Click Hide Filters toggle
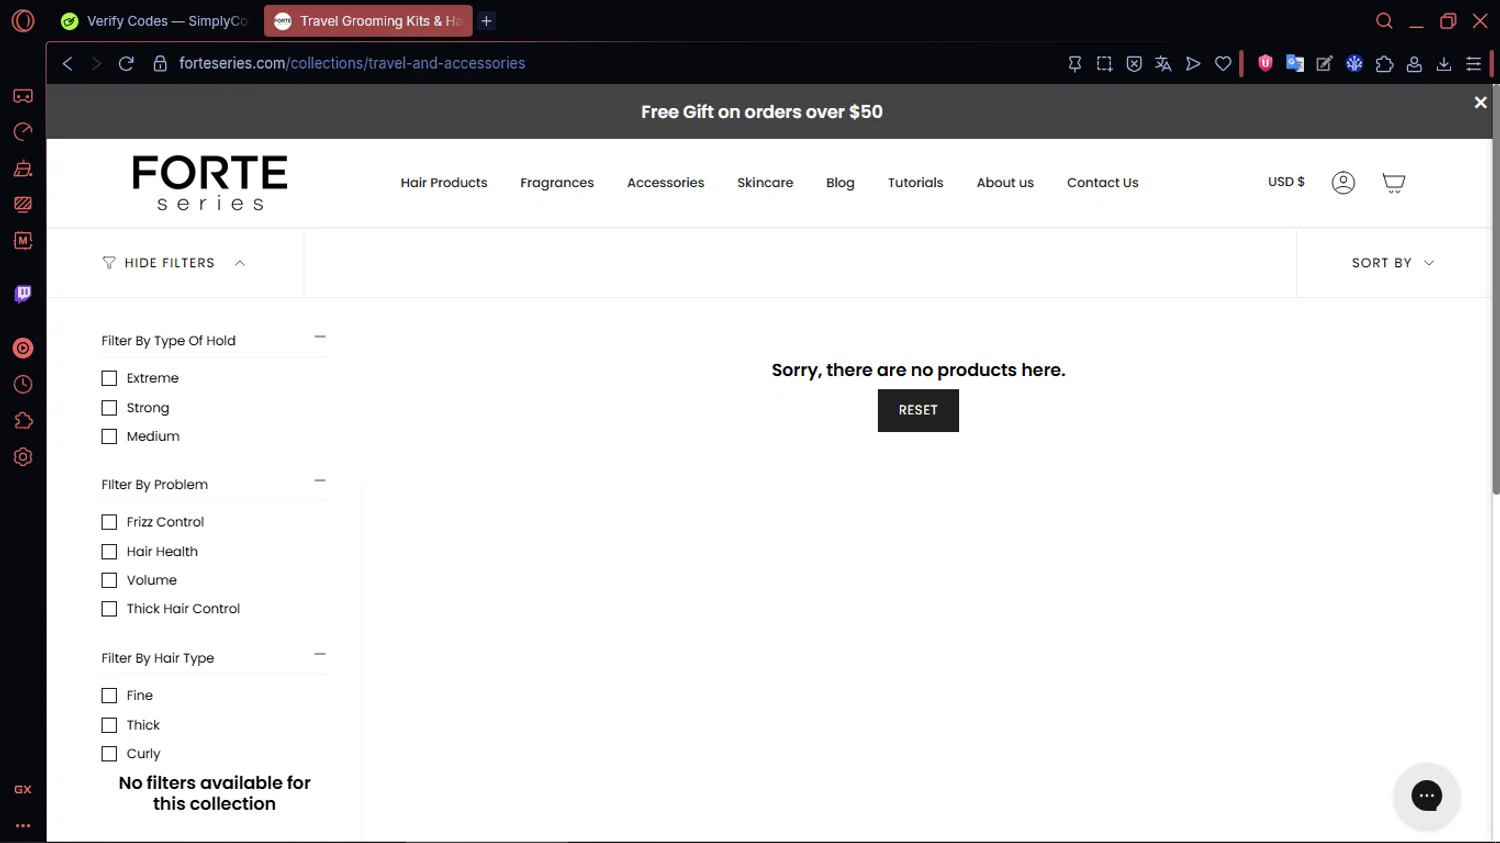Image resolution: width=1500 pixels, height=843 pixels. coord(174,263)
